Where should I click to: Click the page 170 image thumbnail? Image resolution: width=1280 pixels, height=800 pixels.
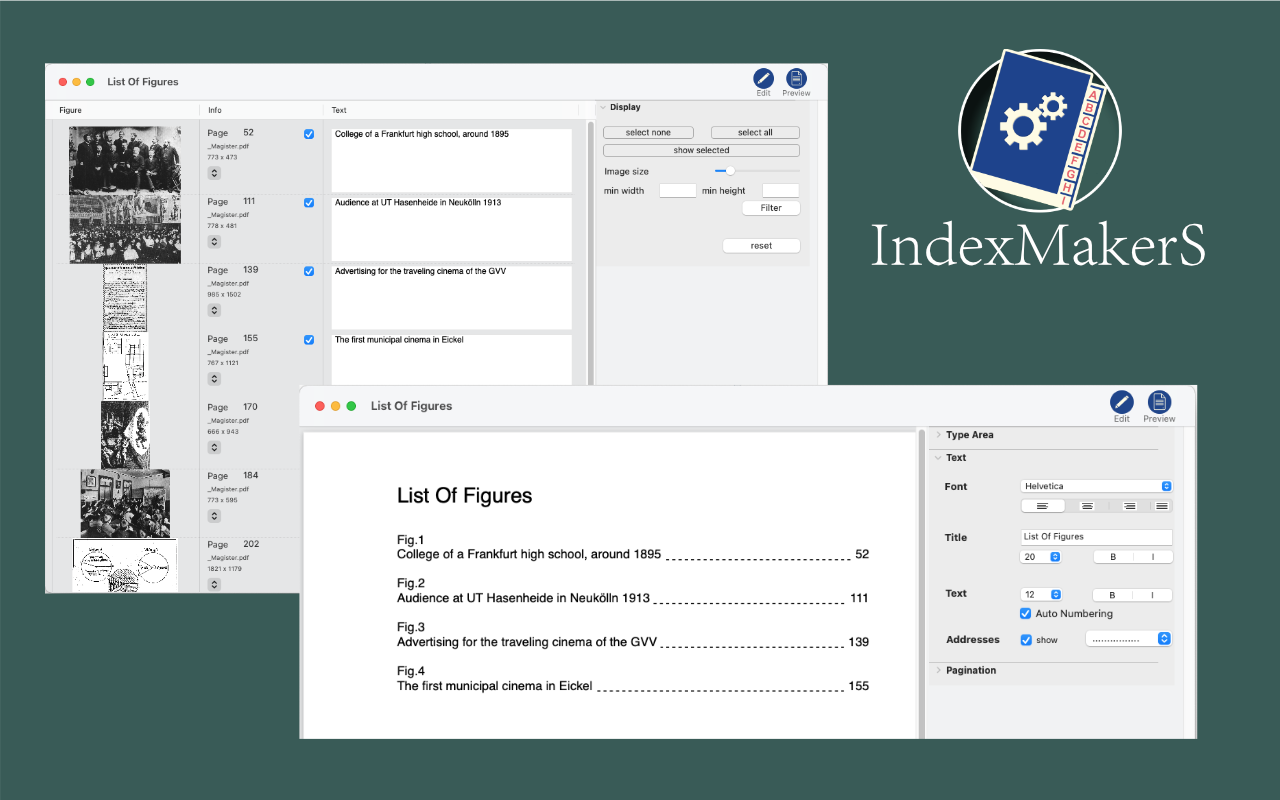click(125, 434)
